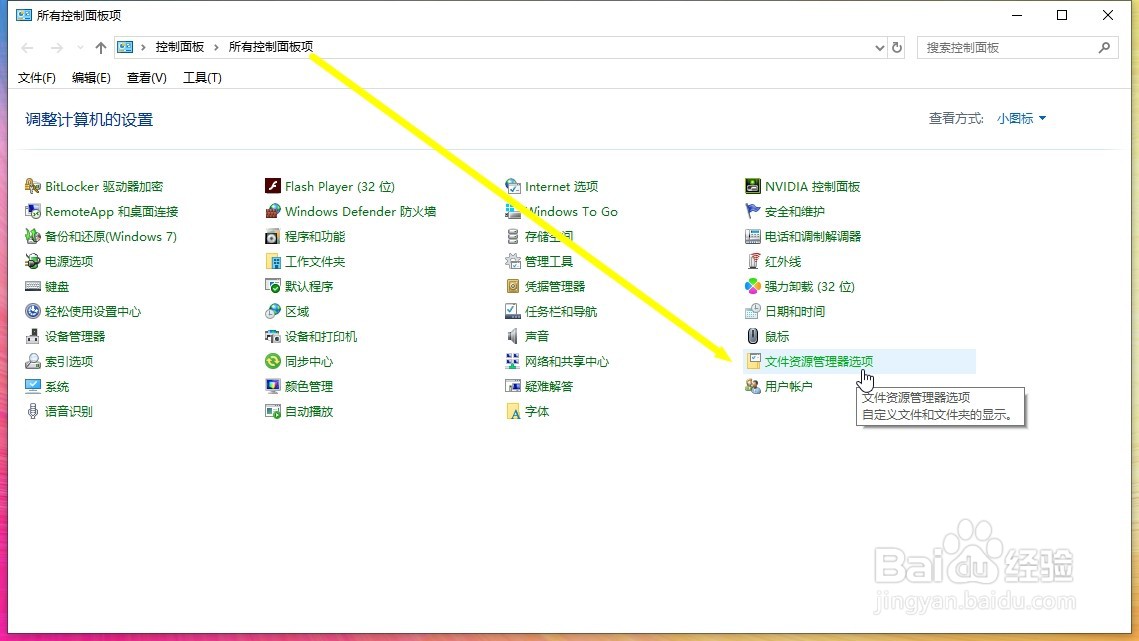Expand chevron before 控制面板 breadcrumb
The height and width of the screenshot is (641, 1139).
click(143, 47)
